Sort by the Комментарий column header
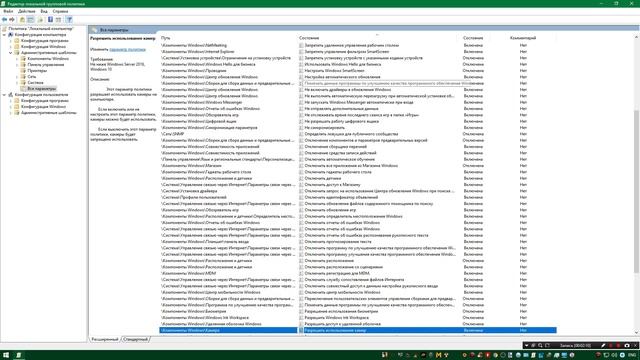Screen dimensions: 640x360 [523, 38]
